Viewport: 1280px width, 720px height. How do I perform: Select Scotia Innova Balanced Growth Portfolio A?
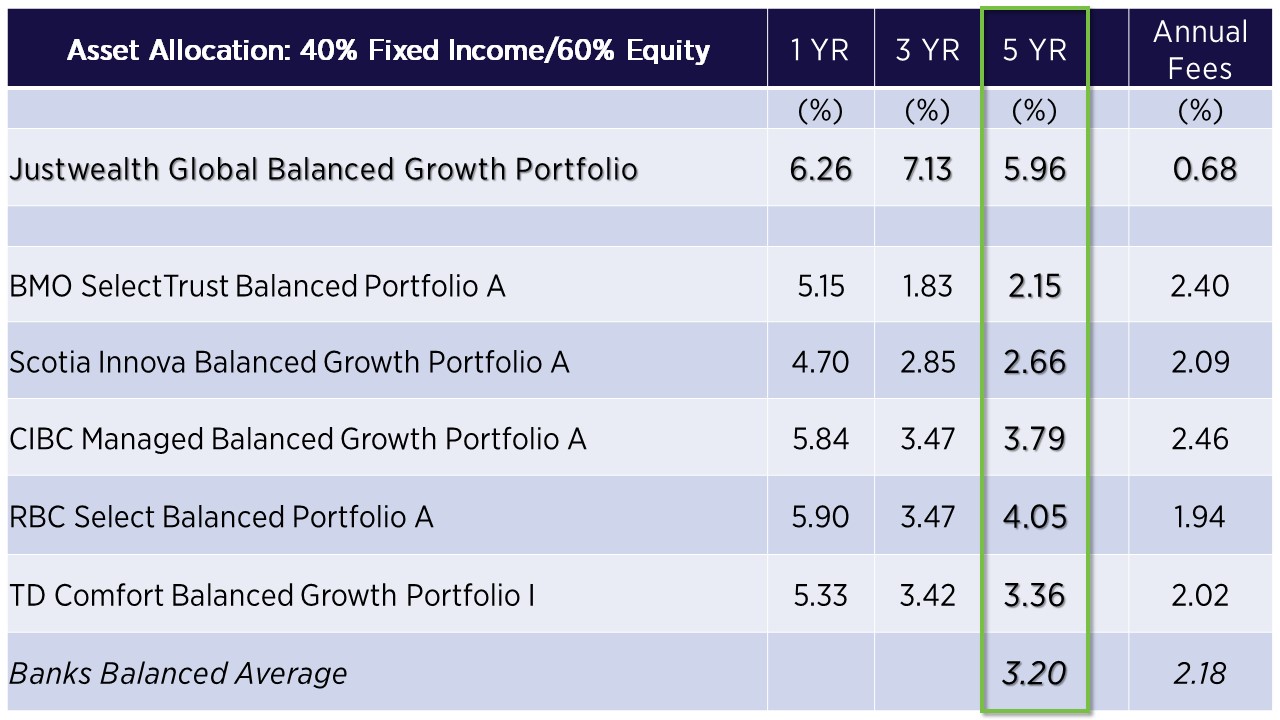(x=289, y=362)
